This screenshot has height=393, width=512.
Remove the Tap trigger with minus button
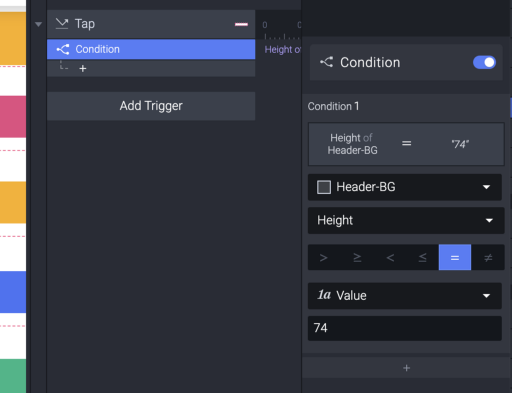pos(241,24)
